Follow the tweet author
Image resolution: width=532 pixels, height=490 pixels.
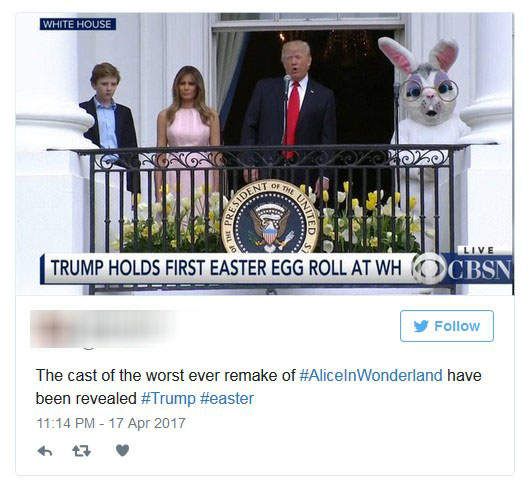tap(447, 326)
